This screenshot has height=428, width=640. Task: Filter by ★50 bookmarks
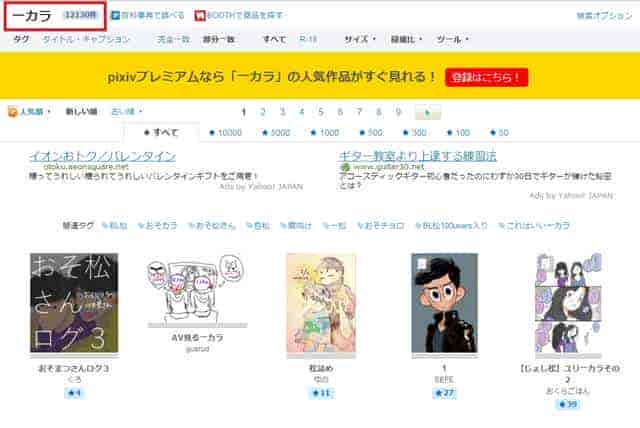(x=499, y=133)
